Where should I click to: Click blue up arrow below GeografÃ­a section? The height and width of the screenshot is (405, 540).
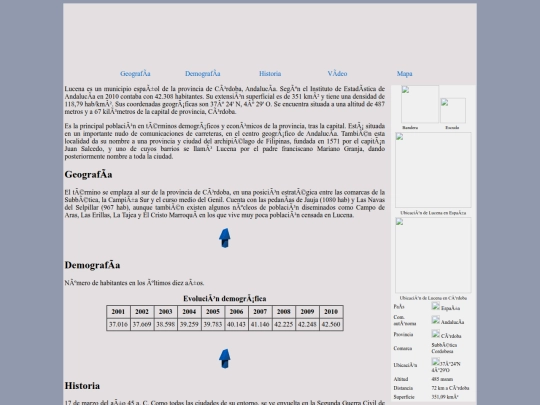225,238
